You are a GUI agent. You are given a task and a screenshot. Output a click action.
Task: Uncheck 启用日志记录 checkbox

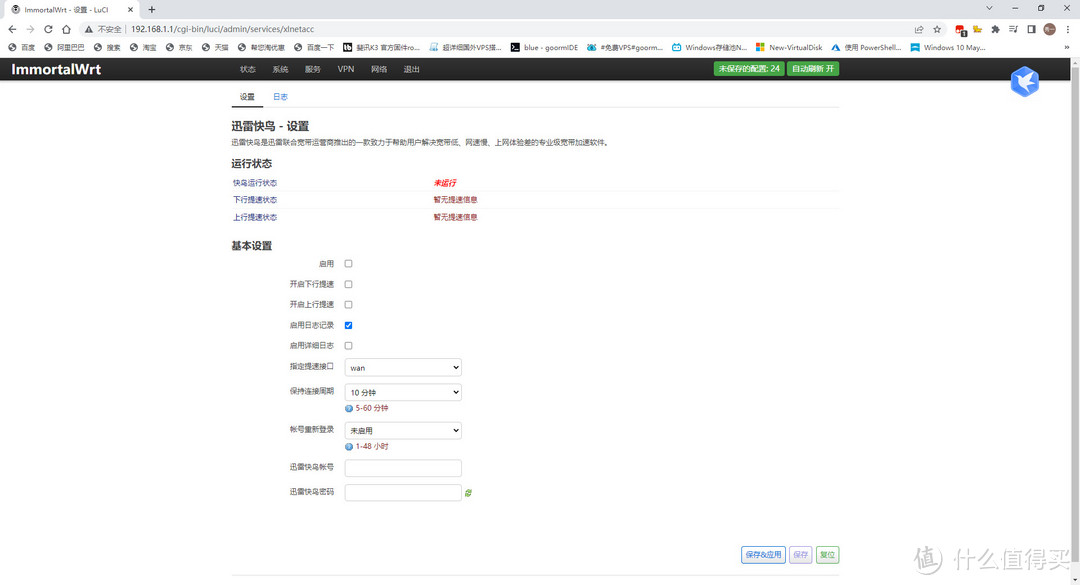pyautogui.click(x=349, y=325)
